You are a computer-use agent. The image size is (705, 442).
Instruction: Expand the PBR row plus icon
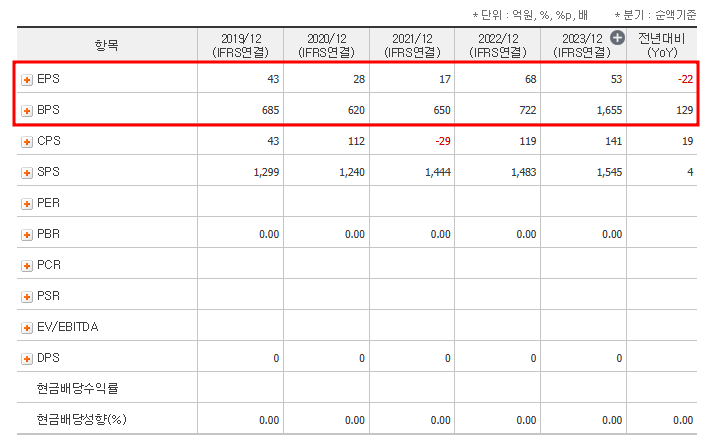(x=27, y=235)
